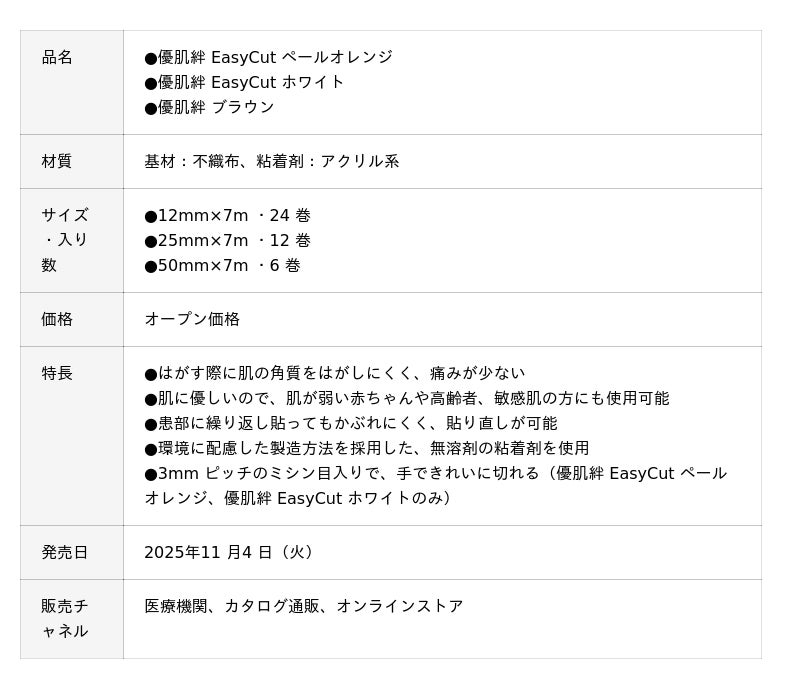Click the 優肌絆 ブラウン entry
800x689 pixels.
click(x=209, y=107)
